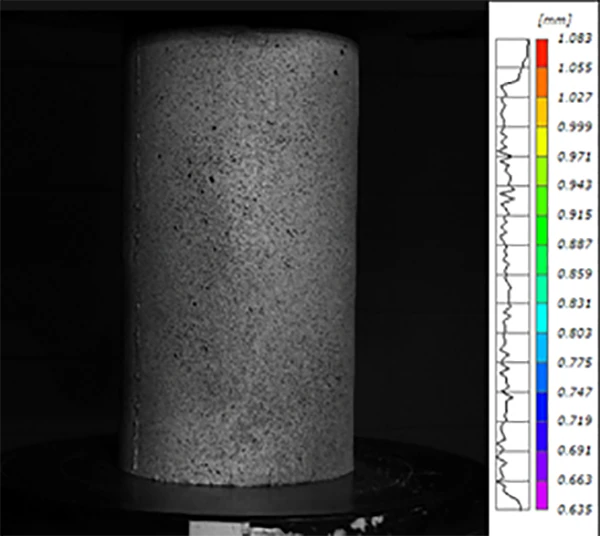Click the [mm] unit label above the legend
The width and height of the screenshot is (600, 536).
pyautogui.click(x=555, y=20)
